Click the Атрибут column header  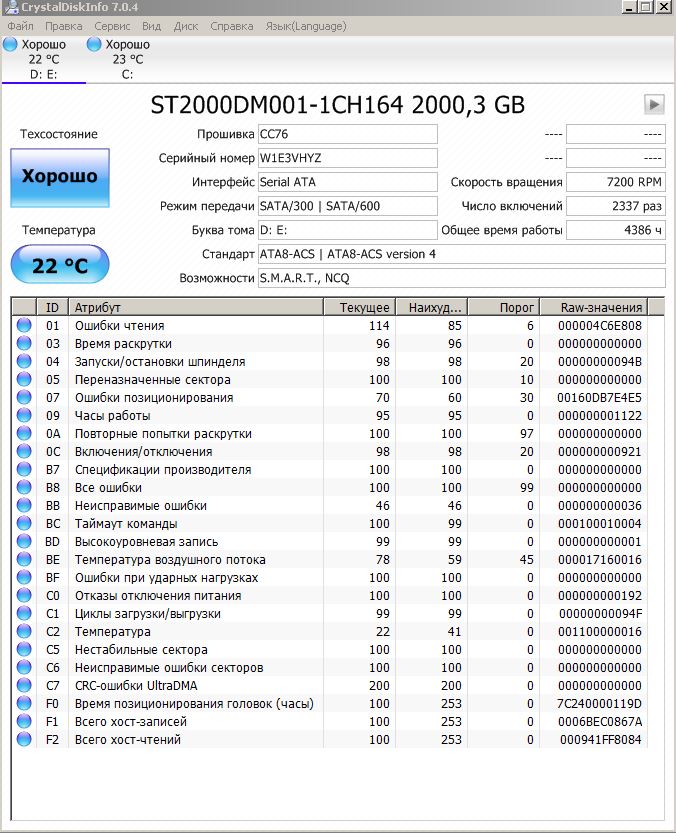coord(196,307)
